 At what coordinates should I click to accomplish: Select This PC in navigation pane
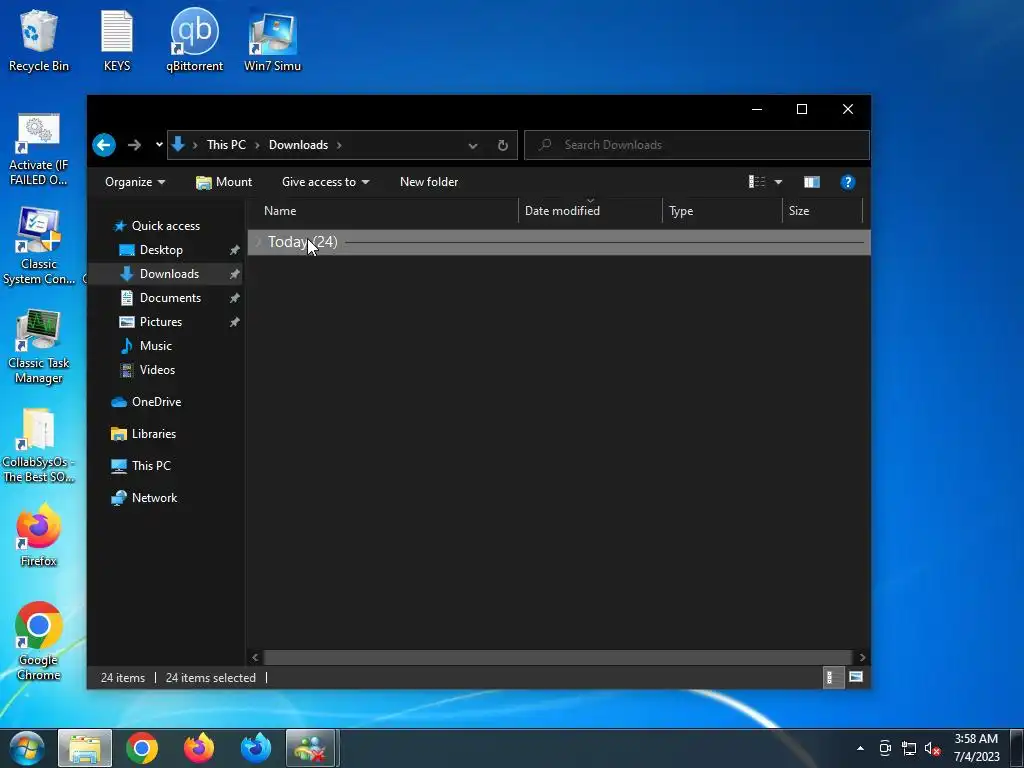coord(151,466)
